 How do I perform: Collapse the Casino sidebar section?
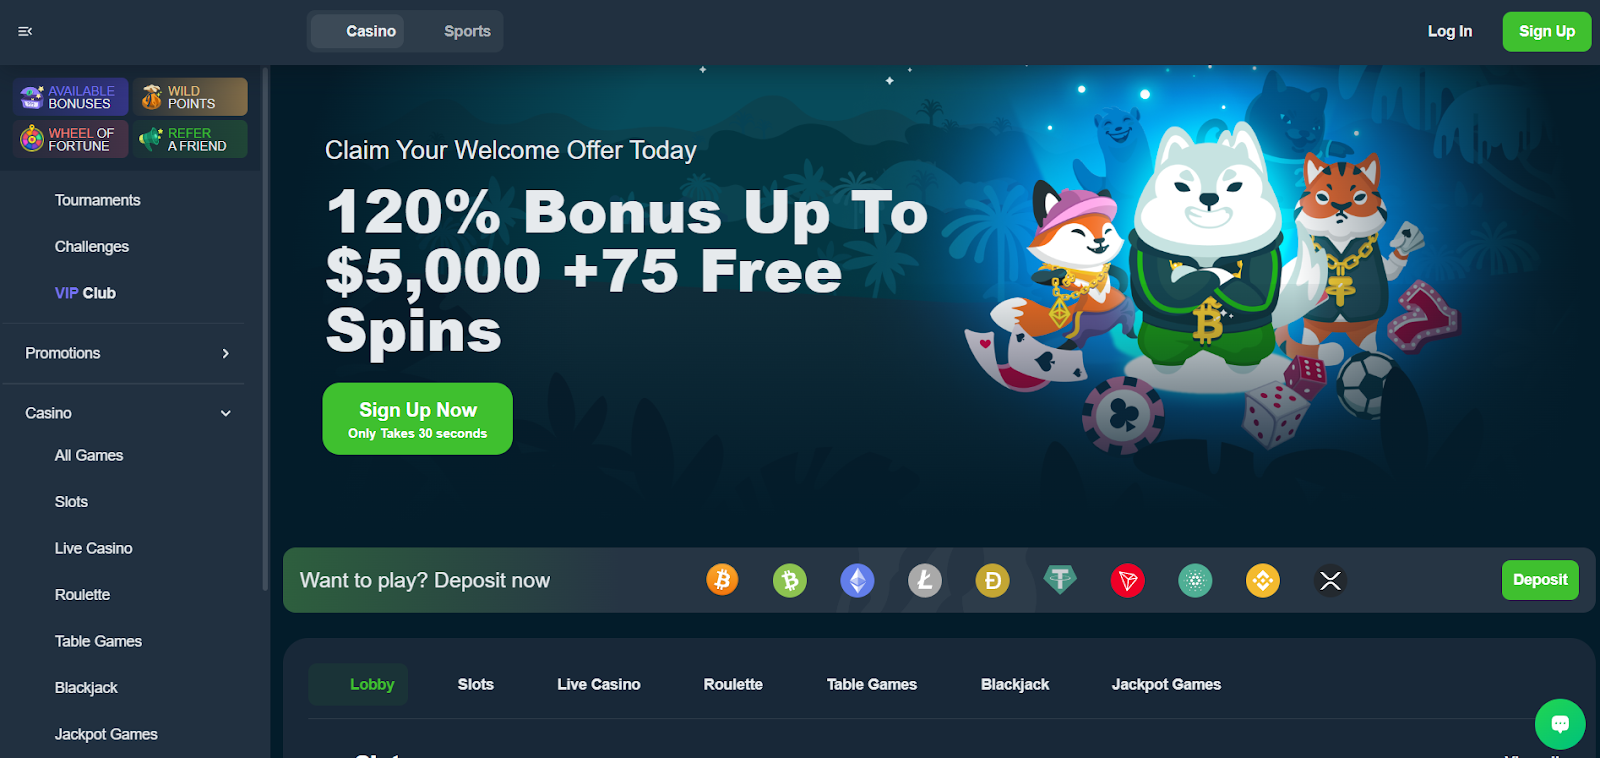point(226,413)
